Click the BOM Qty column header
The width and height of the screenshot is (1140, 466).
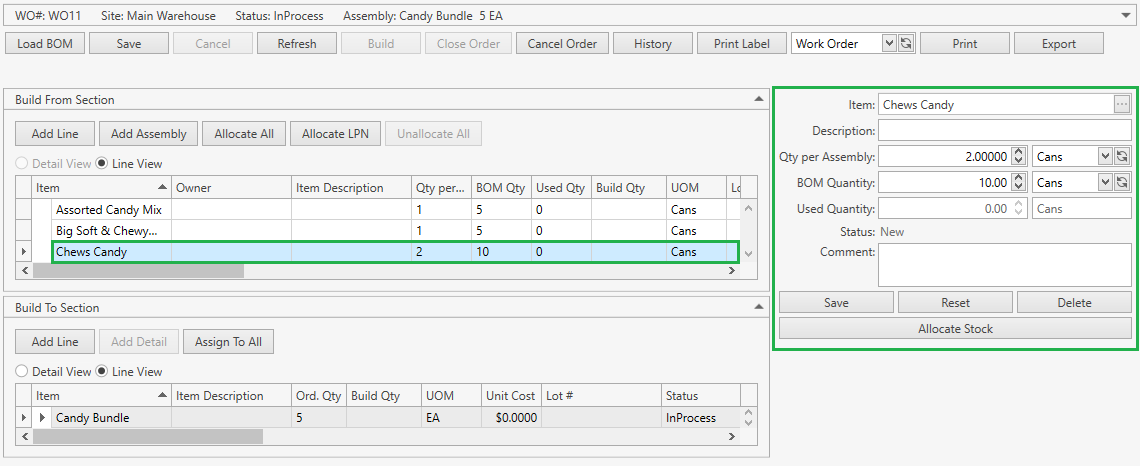(x=502, y=187)
